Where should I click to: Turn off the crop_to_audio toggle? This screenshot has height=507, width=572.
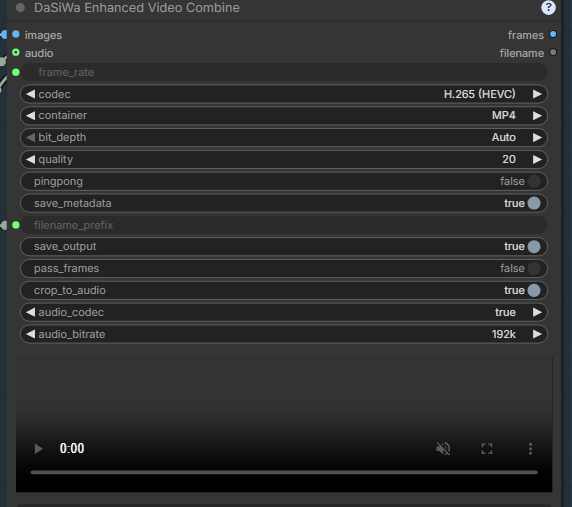pos(534,290)
